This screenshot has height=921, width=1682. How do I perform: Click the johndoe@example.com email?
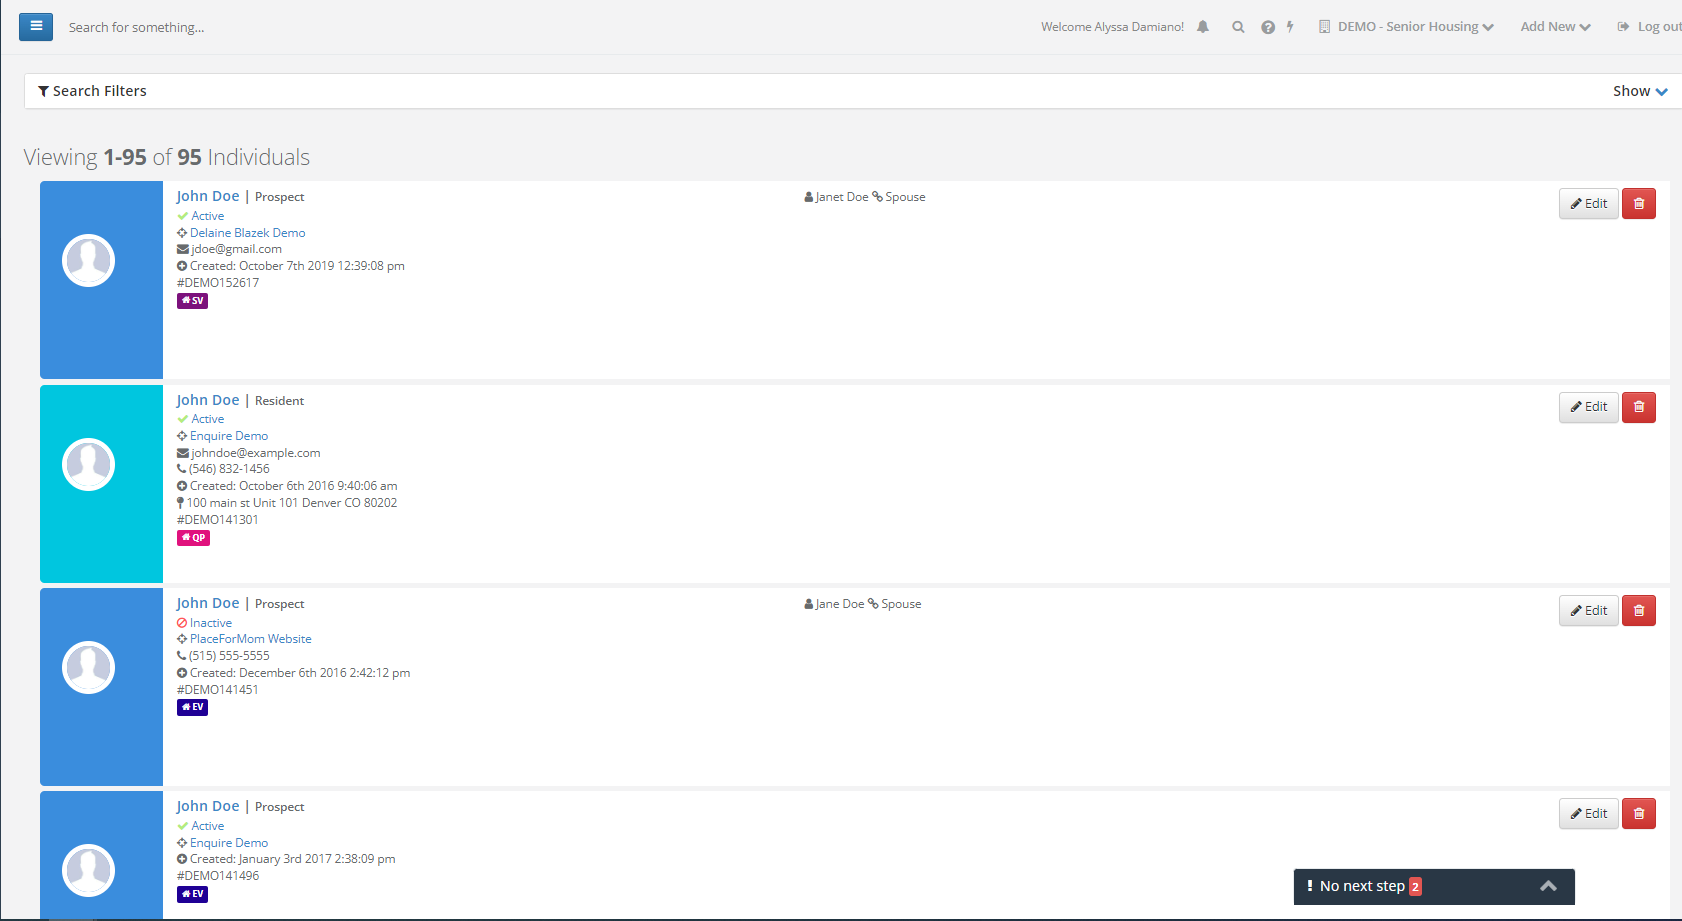[x=255, y=453]
